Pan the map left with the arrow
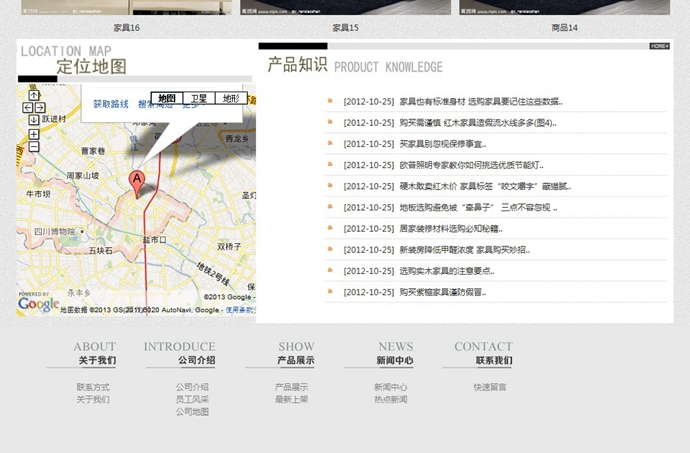The height and width of the screenshot is (453, 690). 28,107
